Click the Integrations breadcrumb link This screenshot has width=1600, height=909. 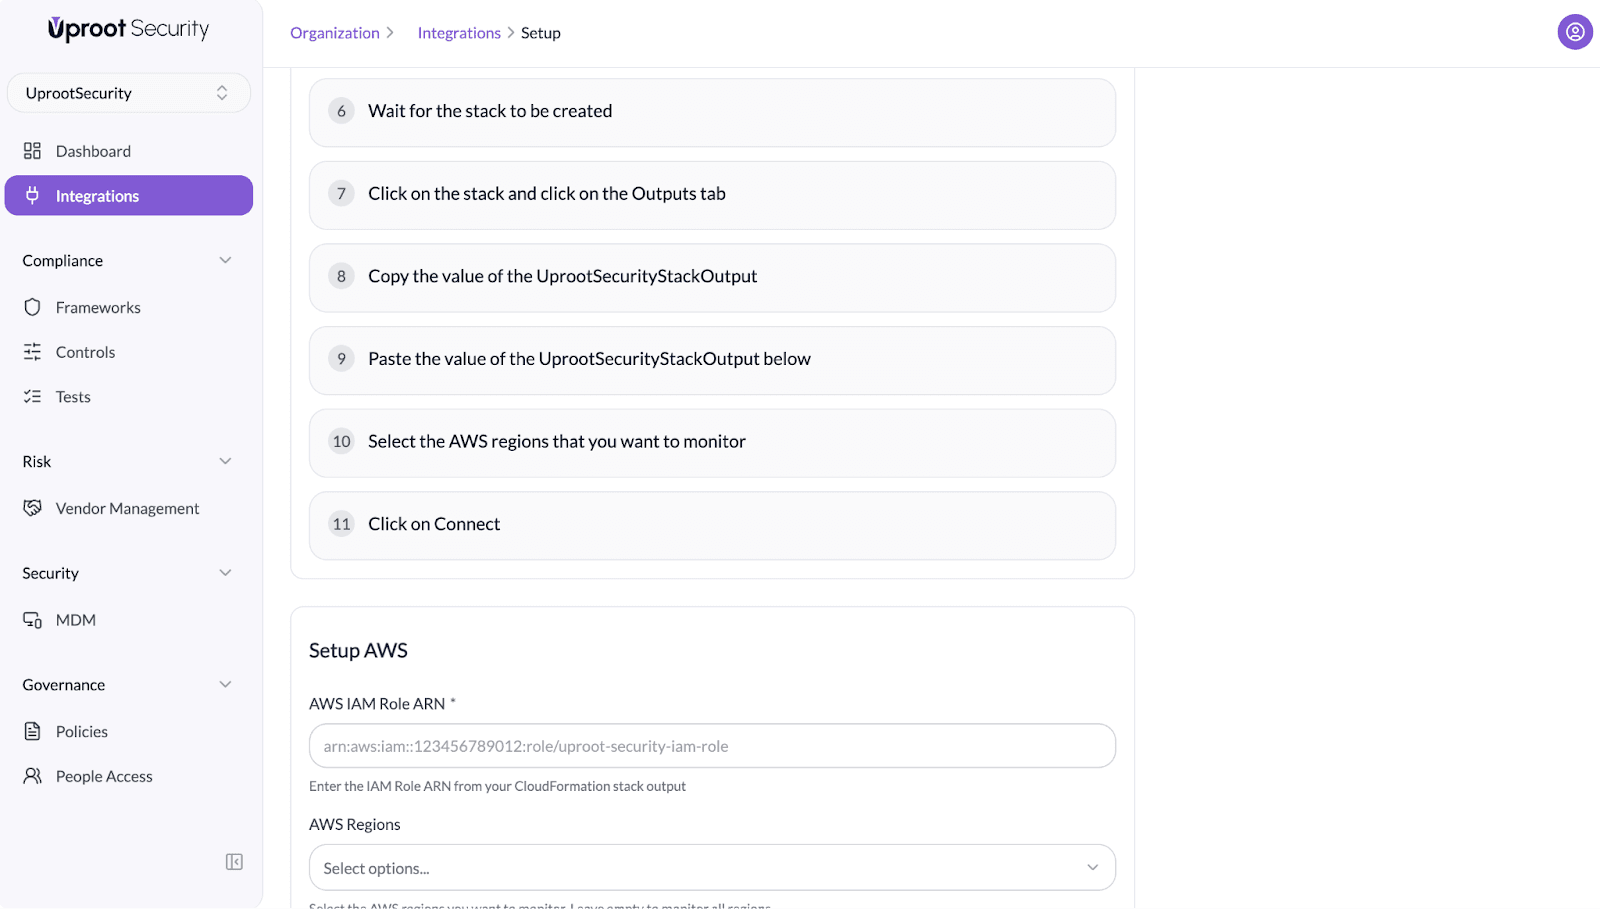click(459, 33)
